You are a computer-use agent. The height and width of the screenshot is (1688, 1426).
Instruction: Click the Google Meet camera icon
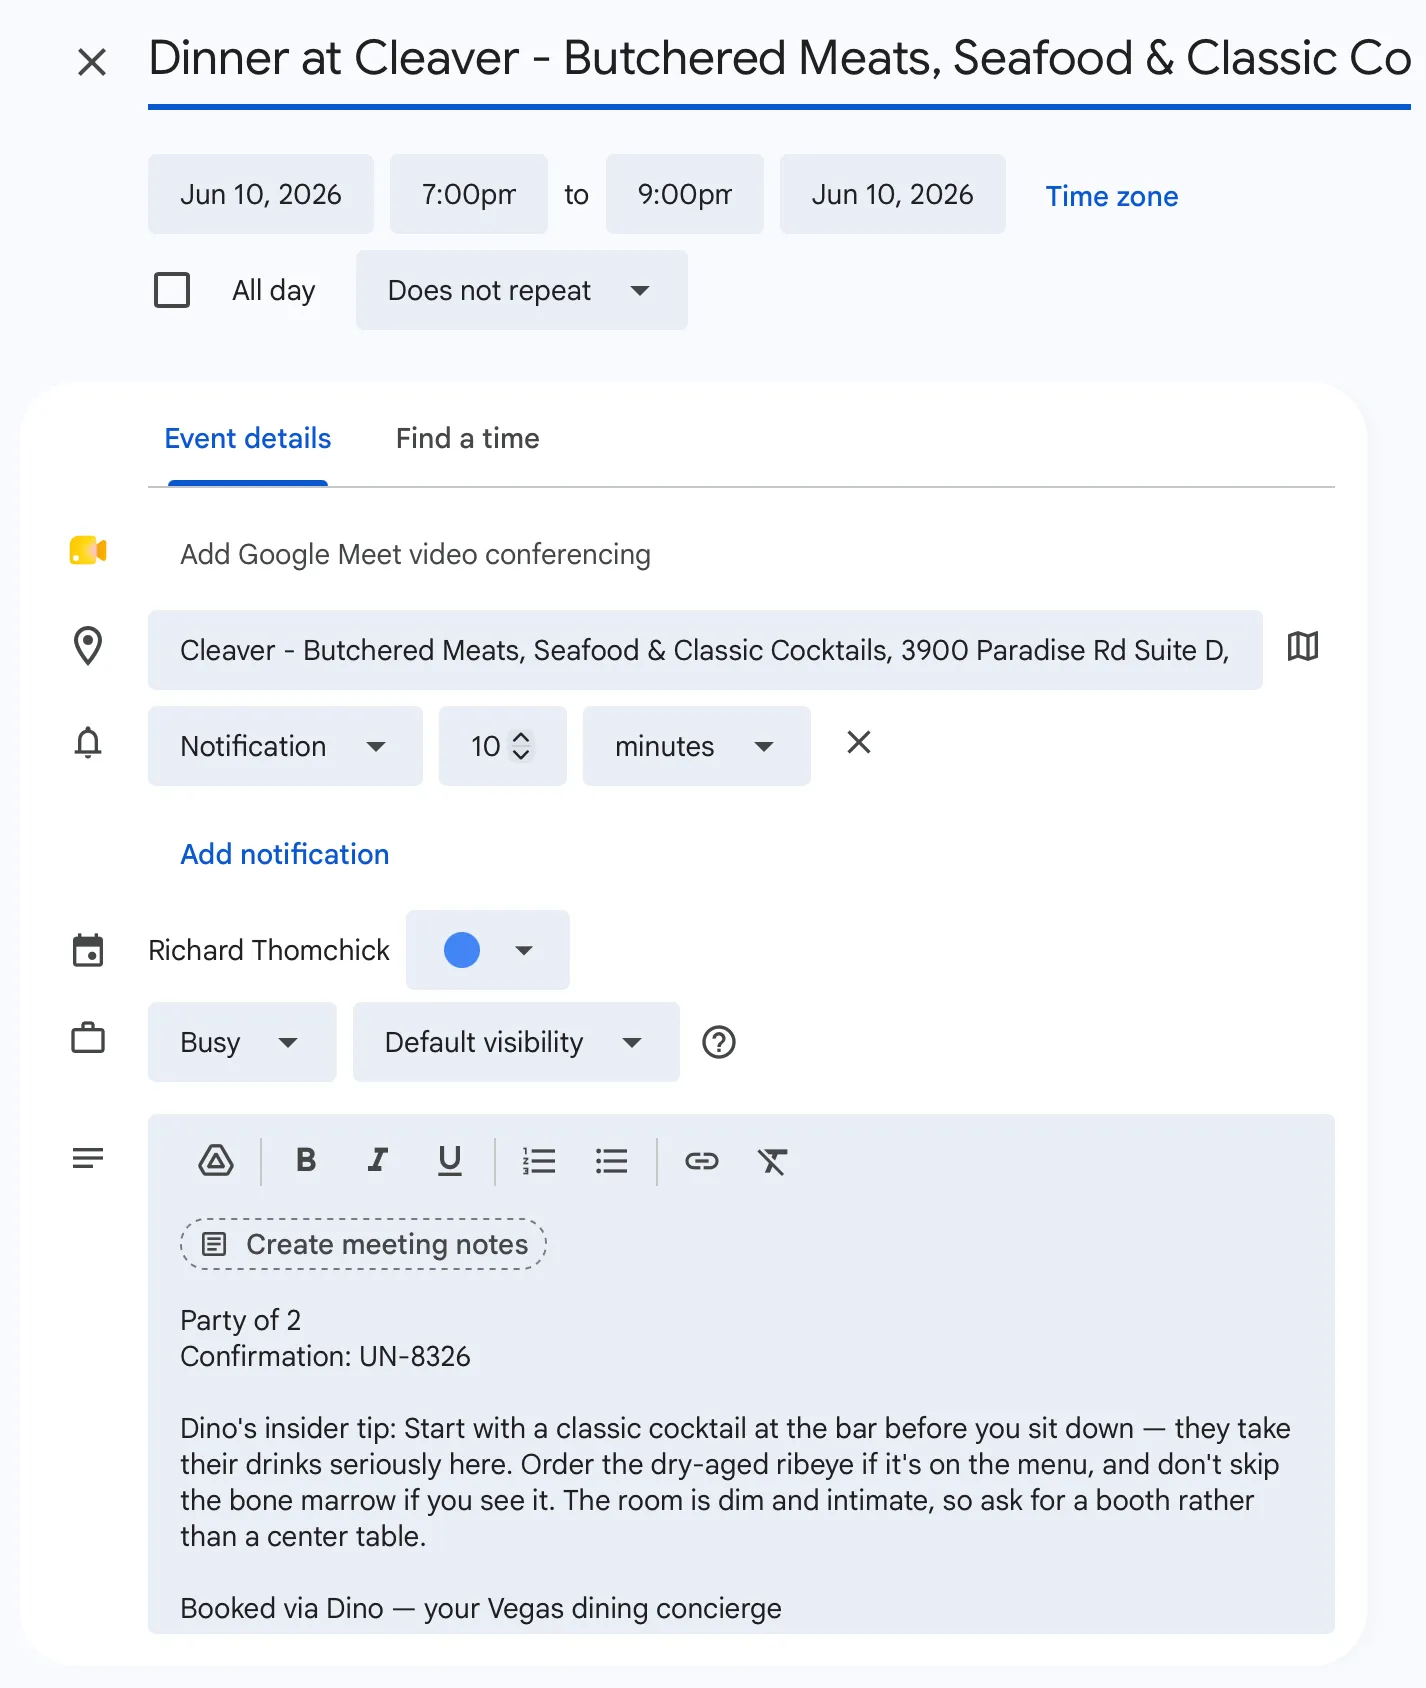pyautogui.click(x=88, y=551)
